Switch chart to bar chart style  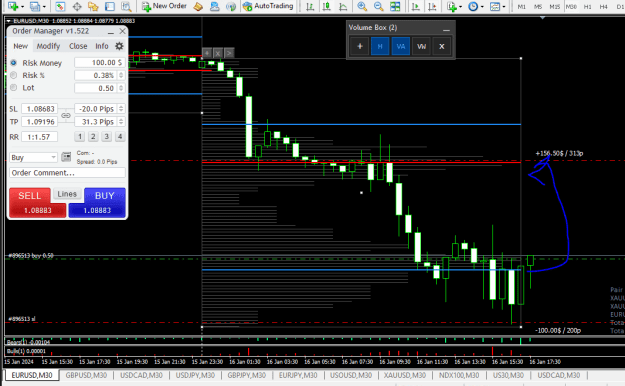(310, 6)
